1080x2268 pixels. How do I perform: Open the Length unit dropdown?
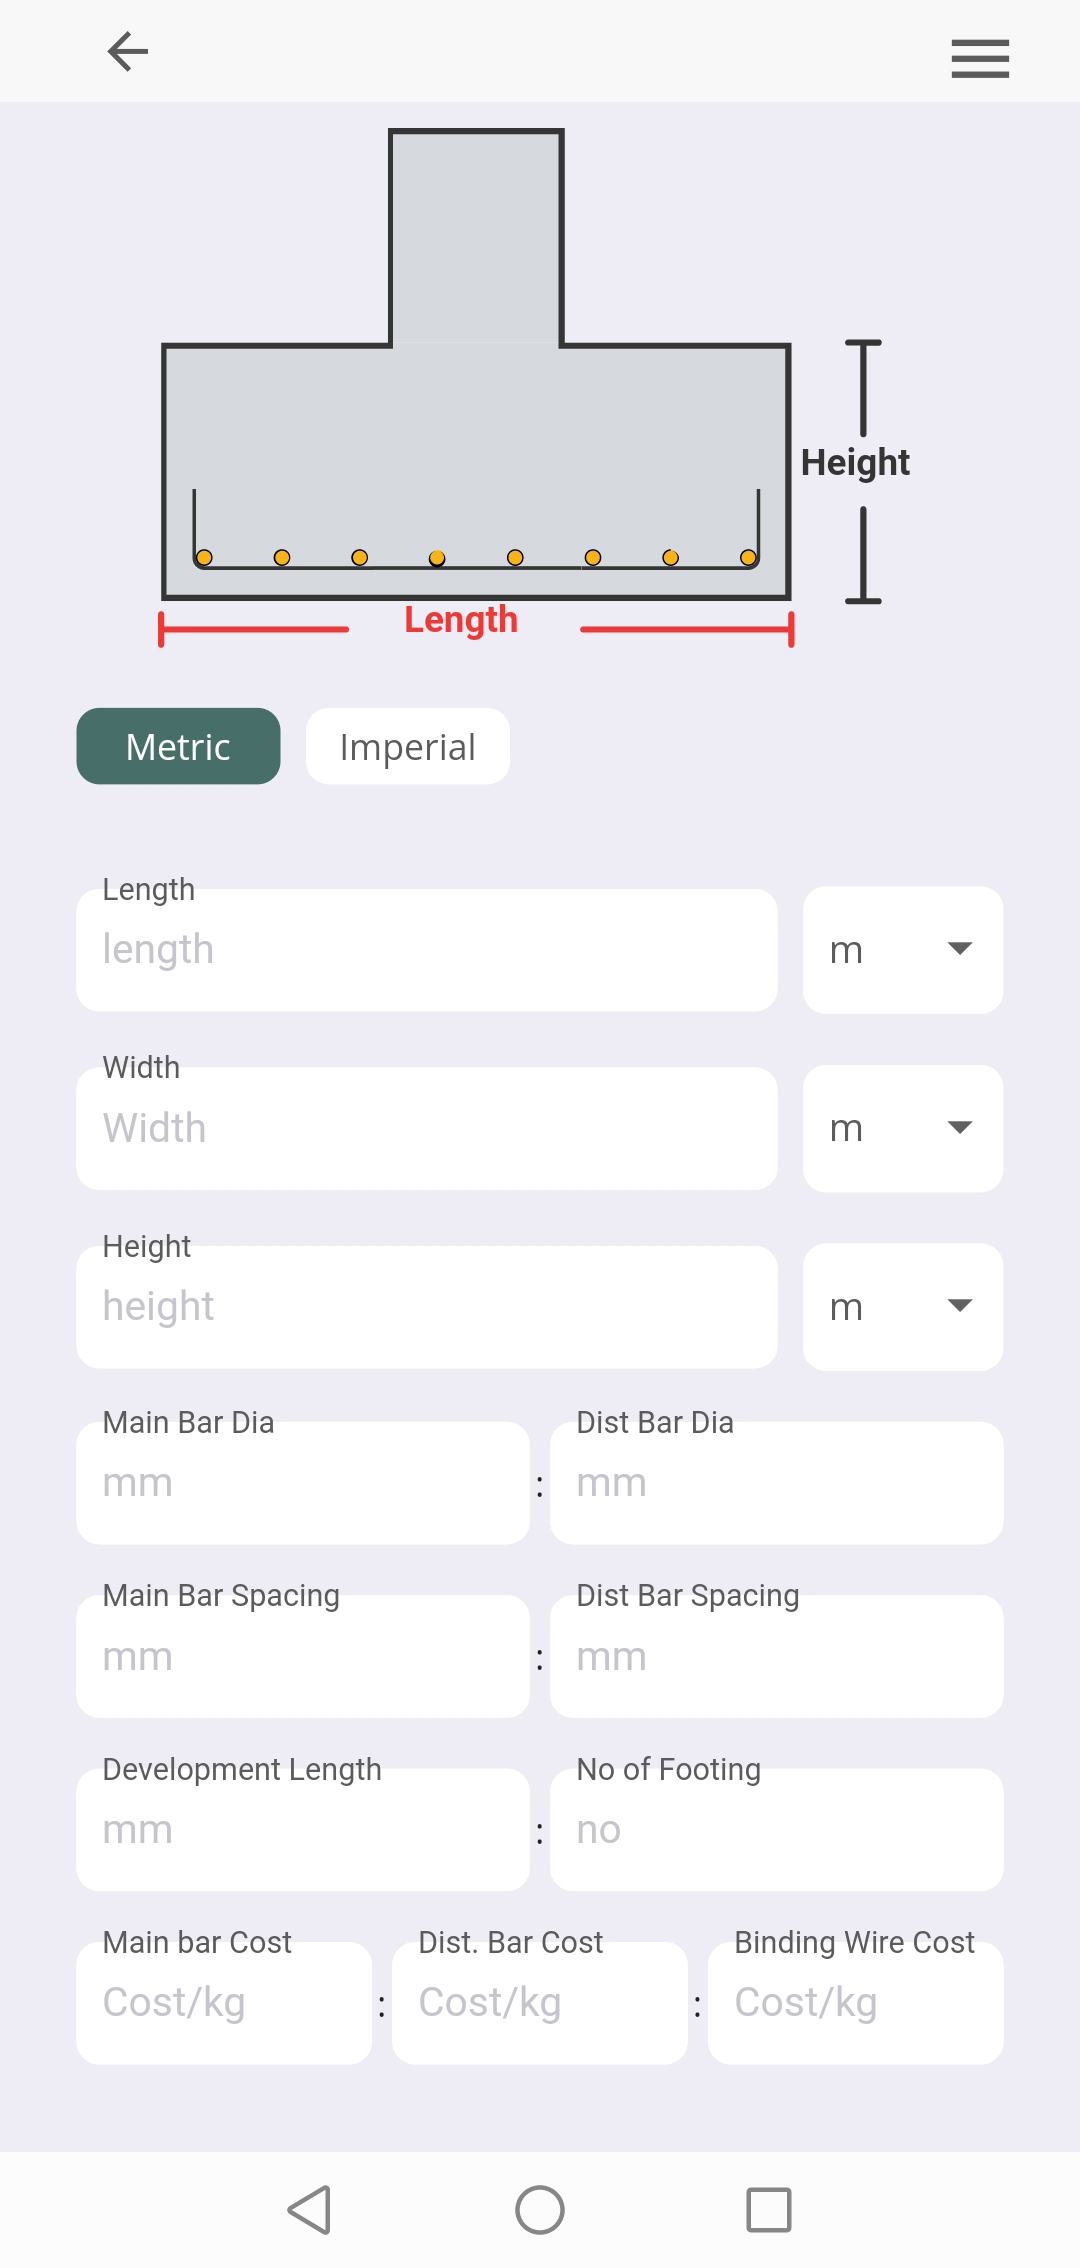(x=902, y=950)
